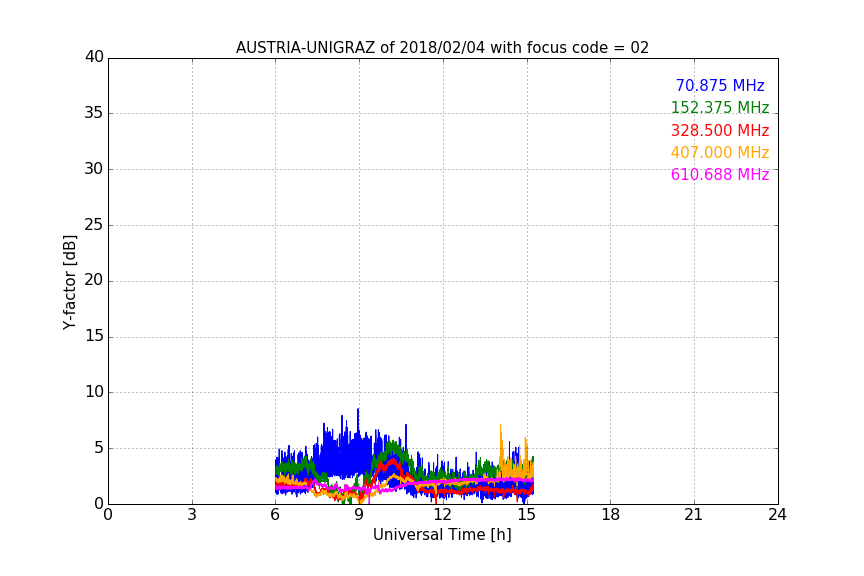Click the x-axis tick label 24
864x576 pixels.
[777, 515]
